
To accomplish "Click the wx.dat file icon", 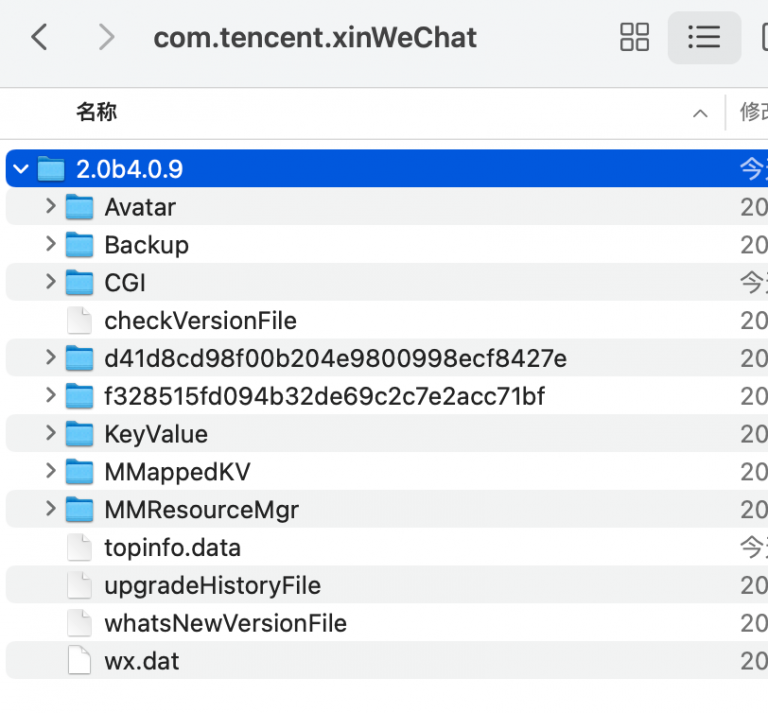I will pyautogui.click(x=79, y=661).
